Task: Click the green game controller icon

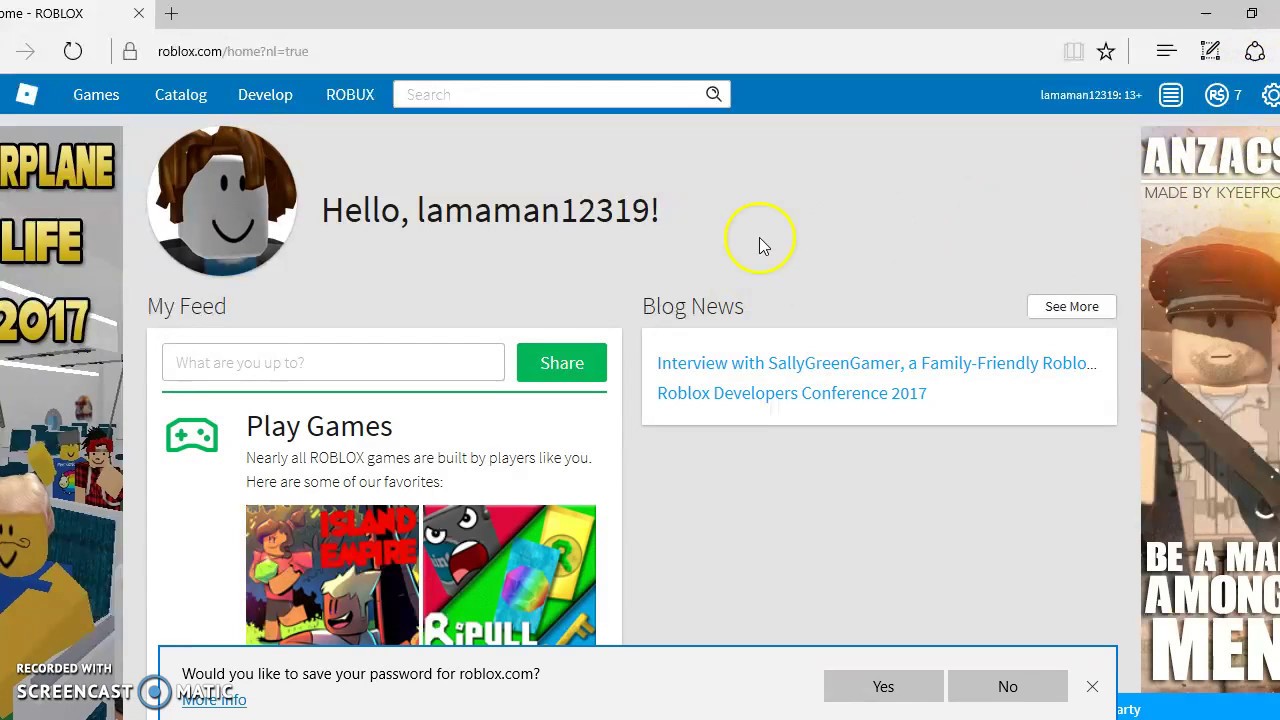Action: click(x=192, y=435)
